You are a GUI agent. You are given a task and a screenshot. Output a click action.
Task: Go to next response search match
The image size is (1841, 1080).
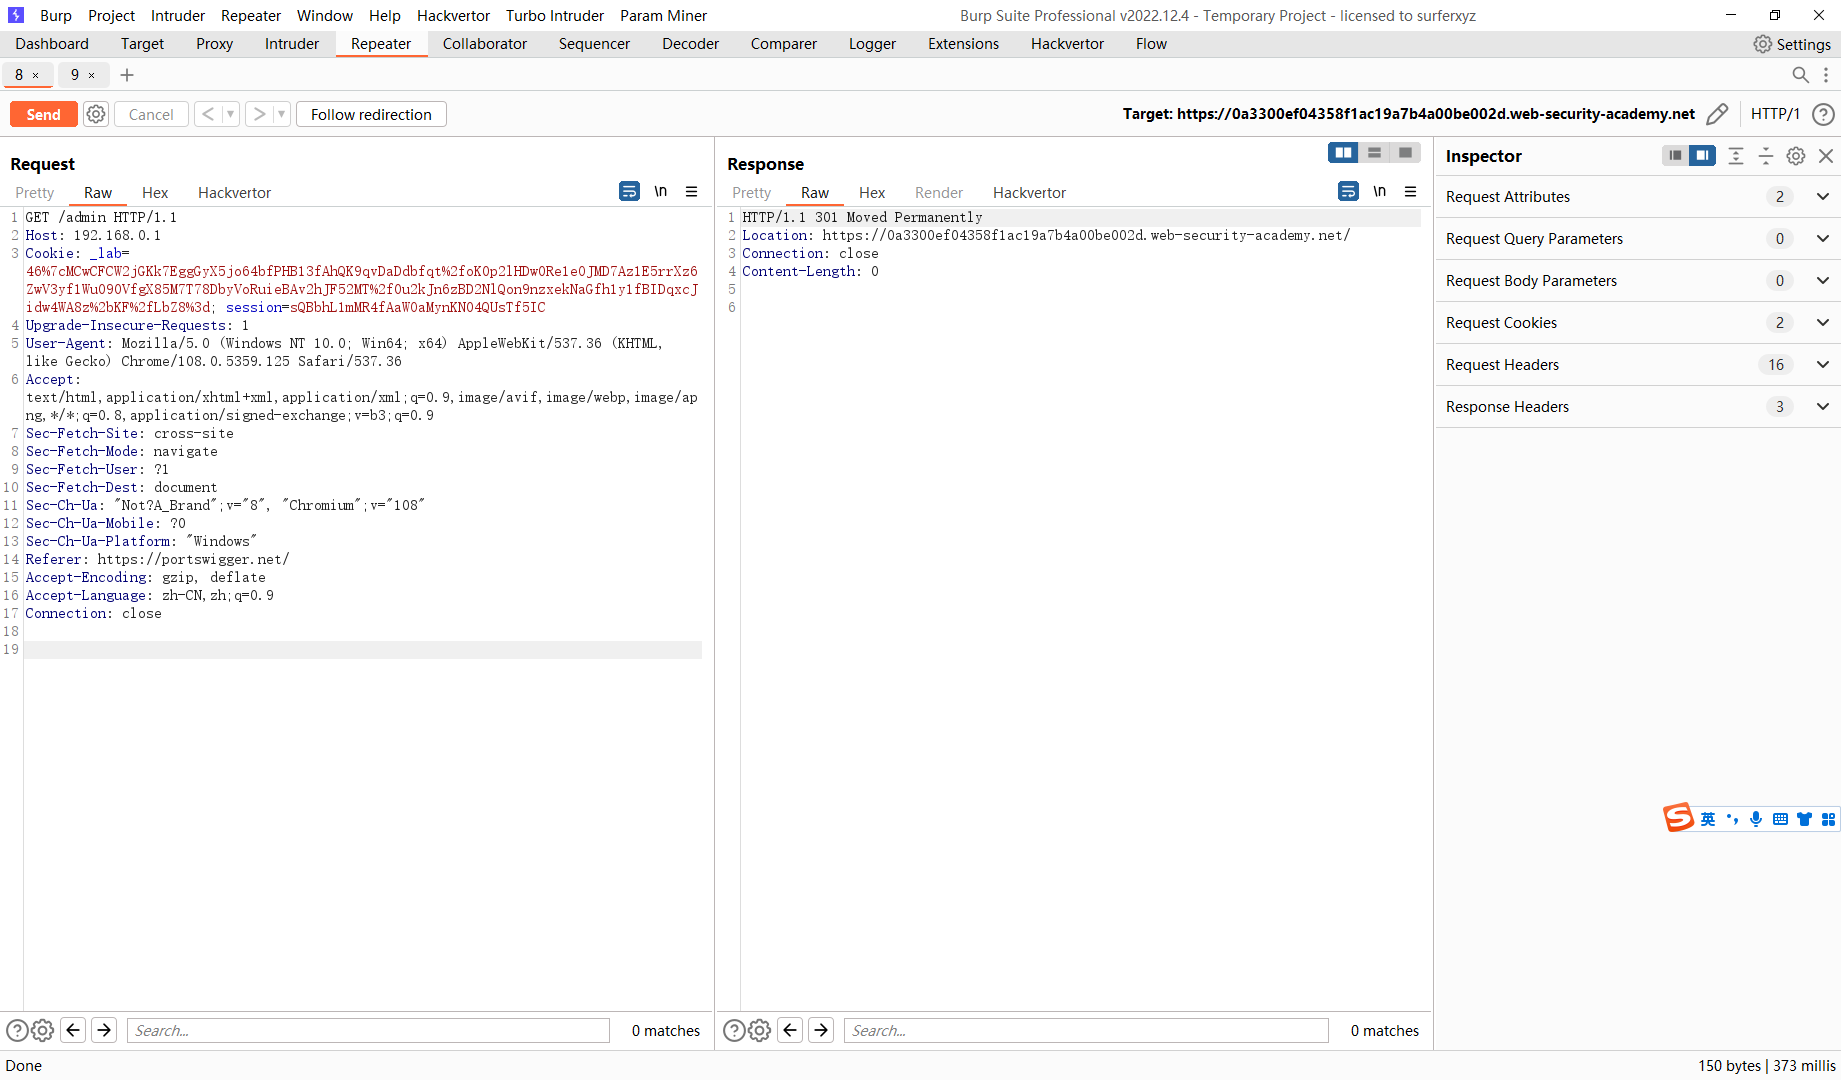[821, 1030]
